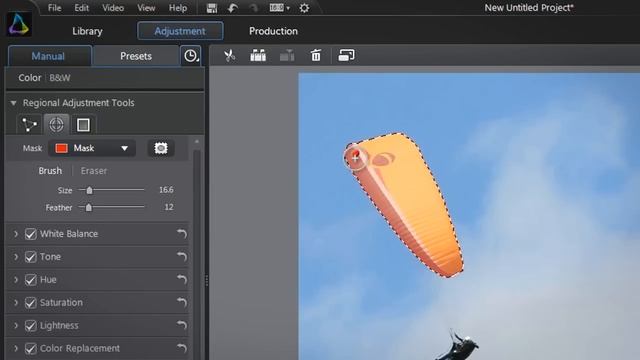Open the View menu

click(x=146, y=8)
